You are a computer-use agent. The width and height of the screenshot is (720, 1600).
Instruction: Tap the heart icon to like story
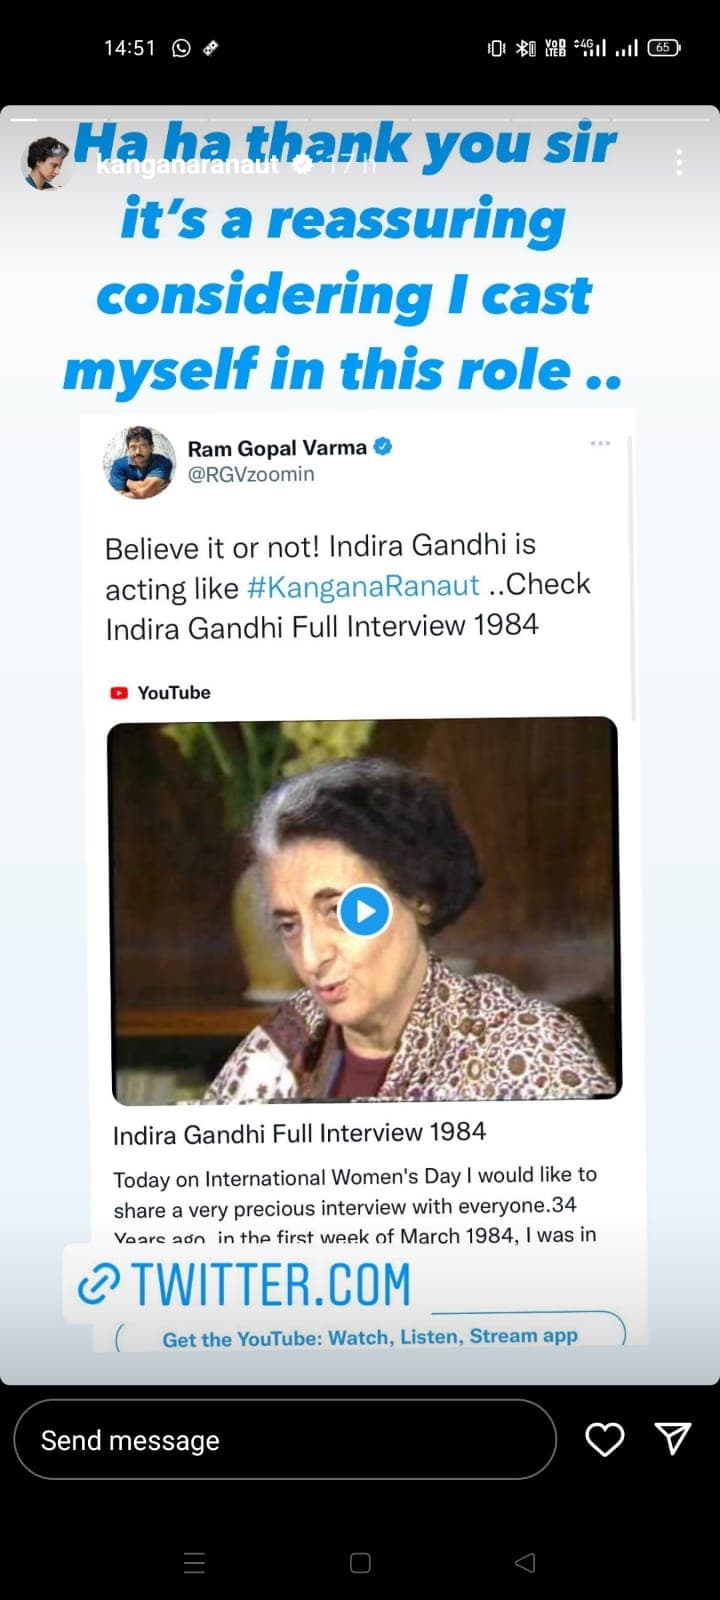click(604, 1439)
